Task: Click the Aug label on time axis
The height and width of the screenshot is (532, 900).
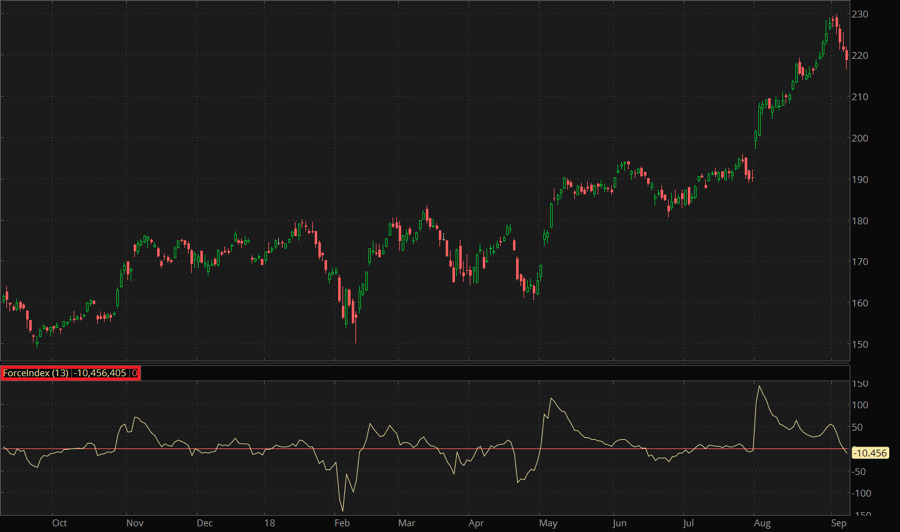Action: (761, 522)
